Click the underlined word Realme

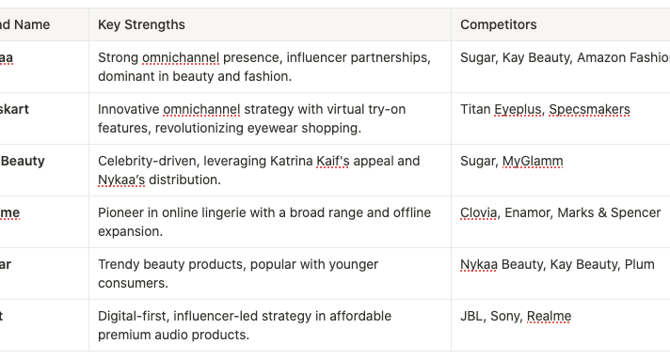[x=549, y=316]
